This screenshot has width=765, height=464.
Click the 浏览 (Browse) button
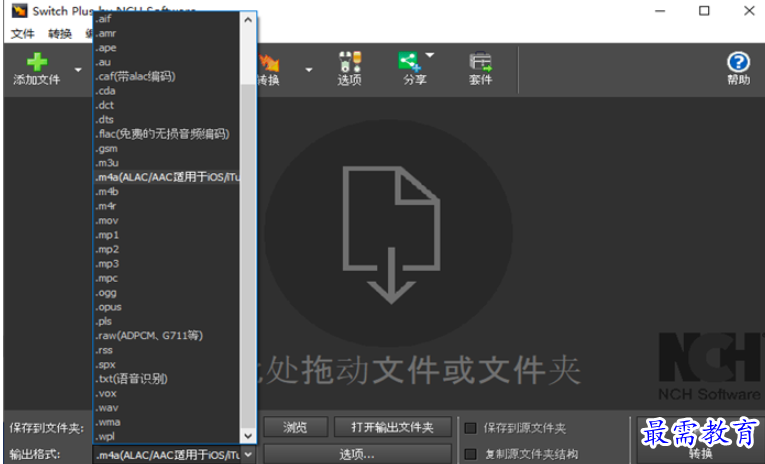296,427
